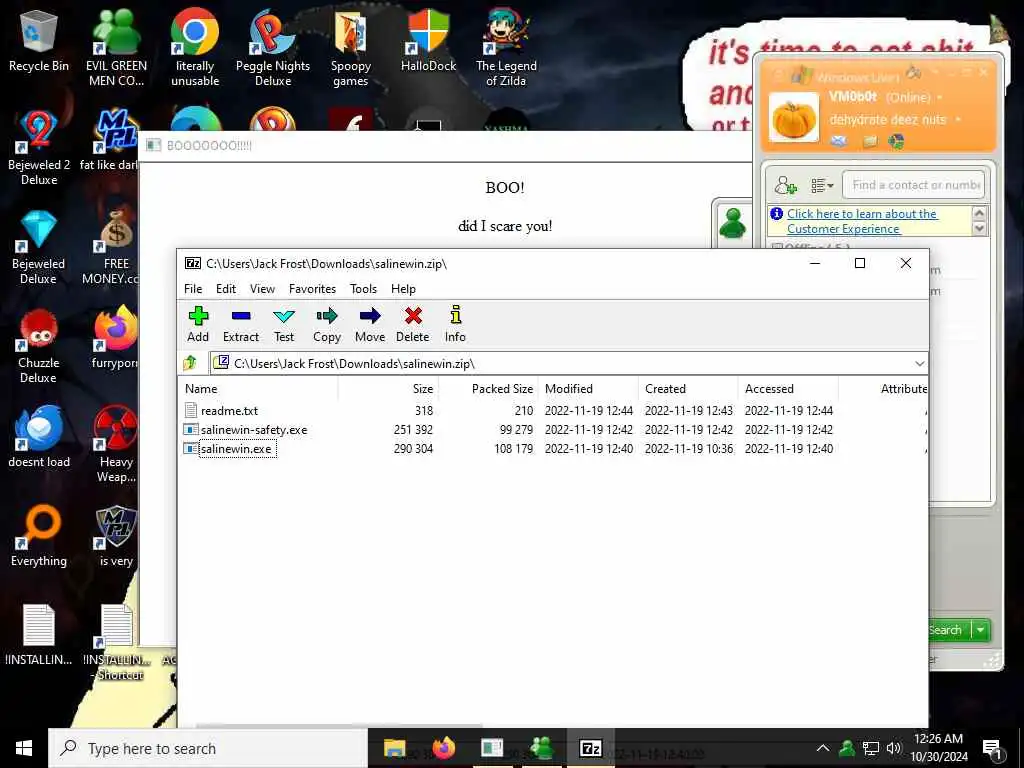This screenshot has width=1024, height=768.
Task: Click the pumpkin profile picture in Messenger
Action: 793,118
